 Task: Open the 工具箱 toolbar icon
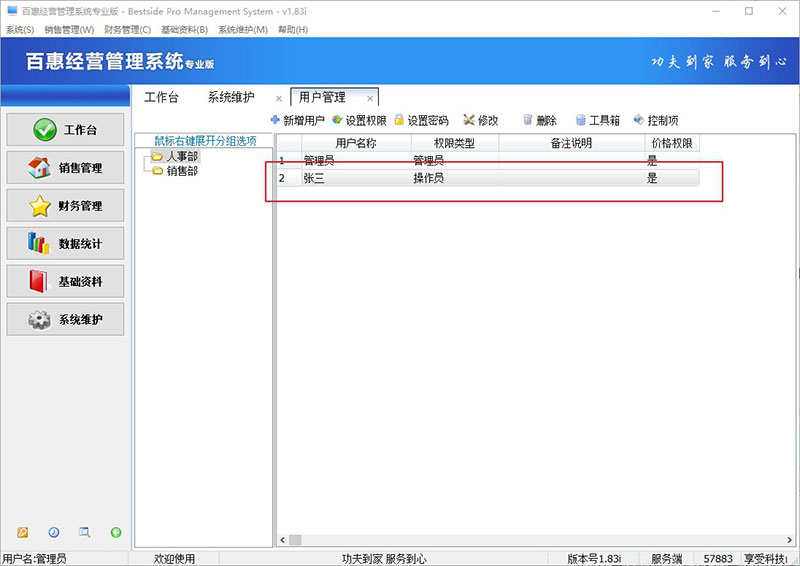(x=581, y=120)
